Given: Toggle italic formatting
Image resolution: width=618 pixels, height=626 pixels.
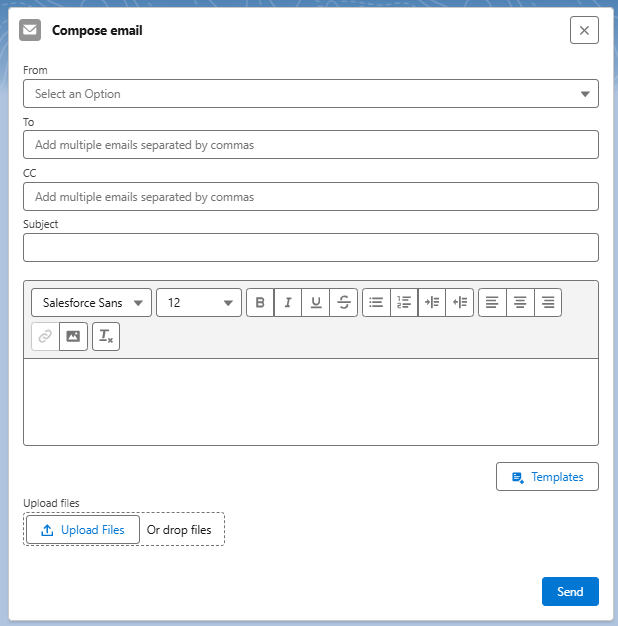Looking at the screenshot, I should point(288,302).
